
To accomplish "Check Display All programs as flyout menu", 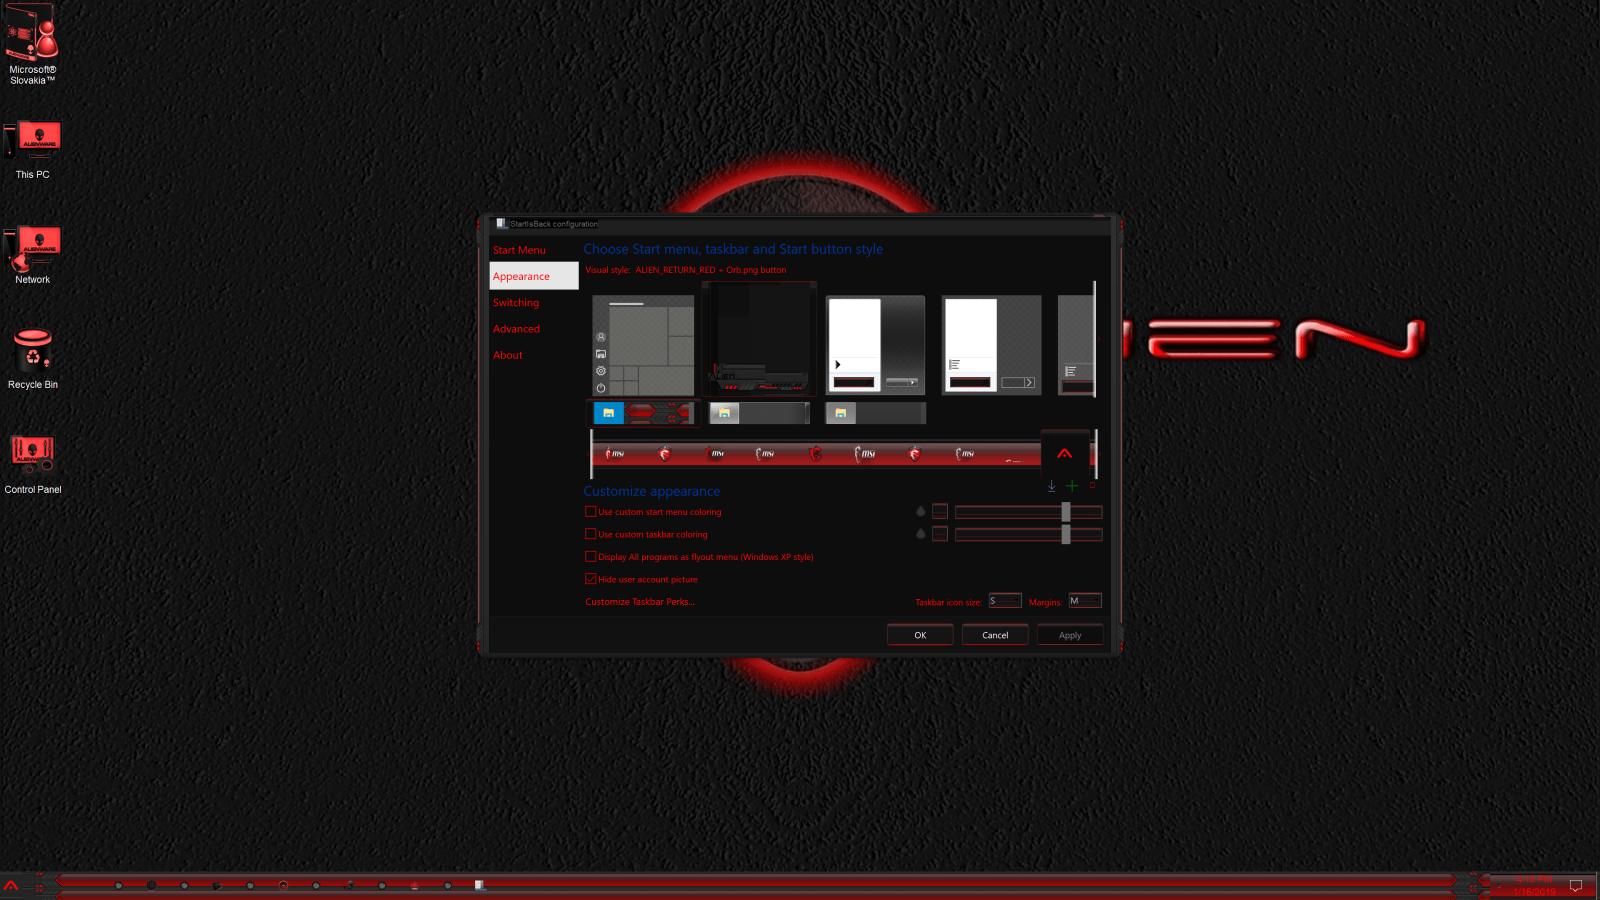I will click(591, 557).
